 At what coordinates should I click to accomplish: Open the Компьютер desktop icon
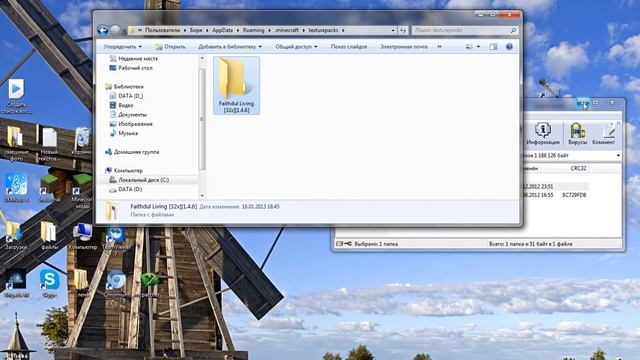[x=83, y=237]
